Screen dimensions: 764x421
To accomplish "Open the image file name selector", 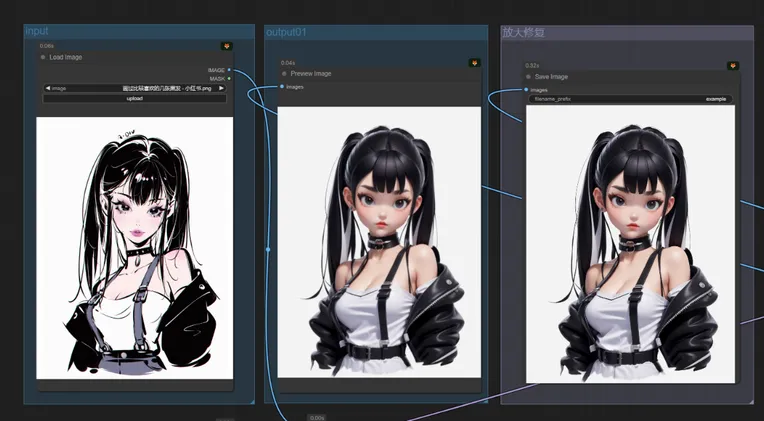I will pos(134,88).
